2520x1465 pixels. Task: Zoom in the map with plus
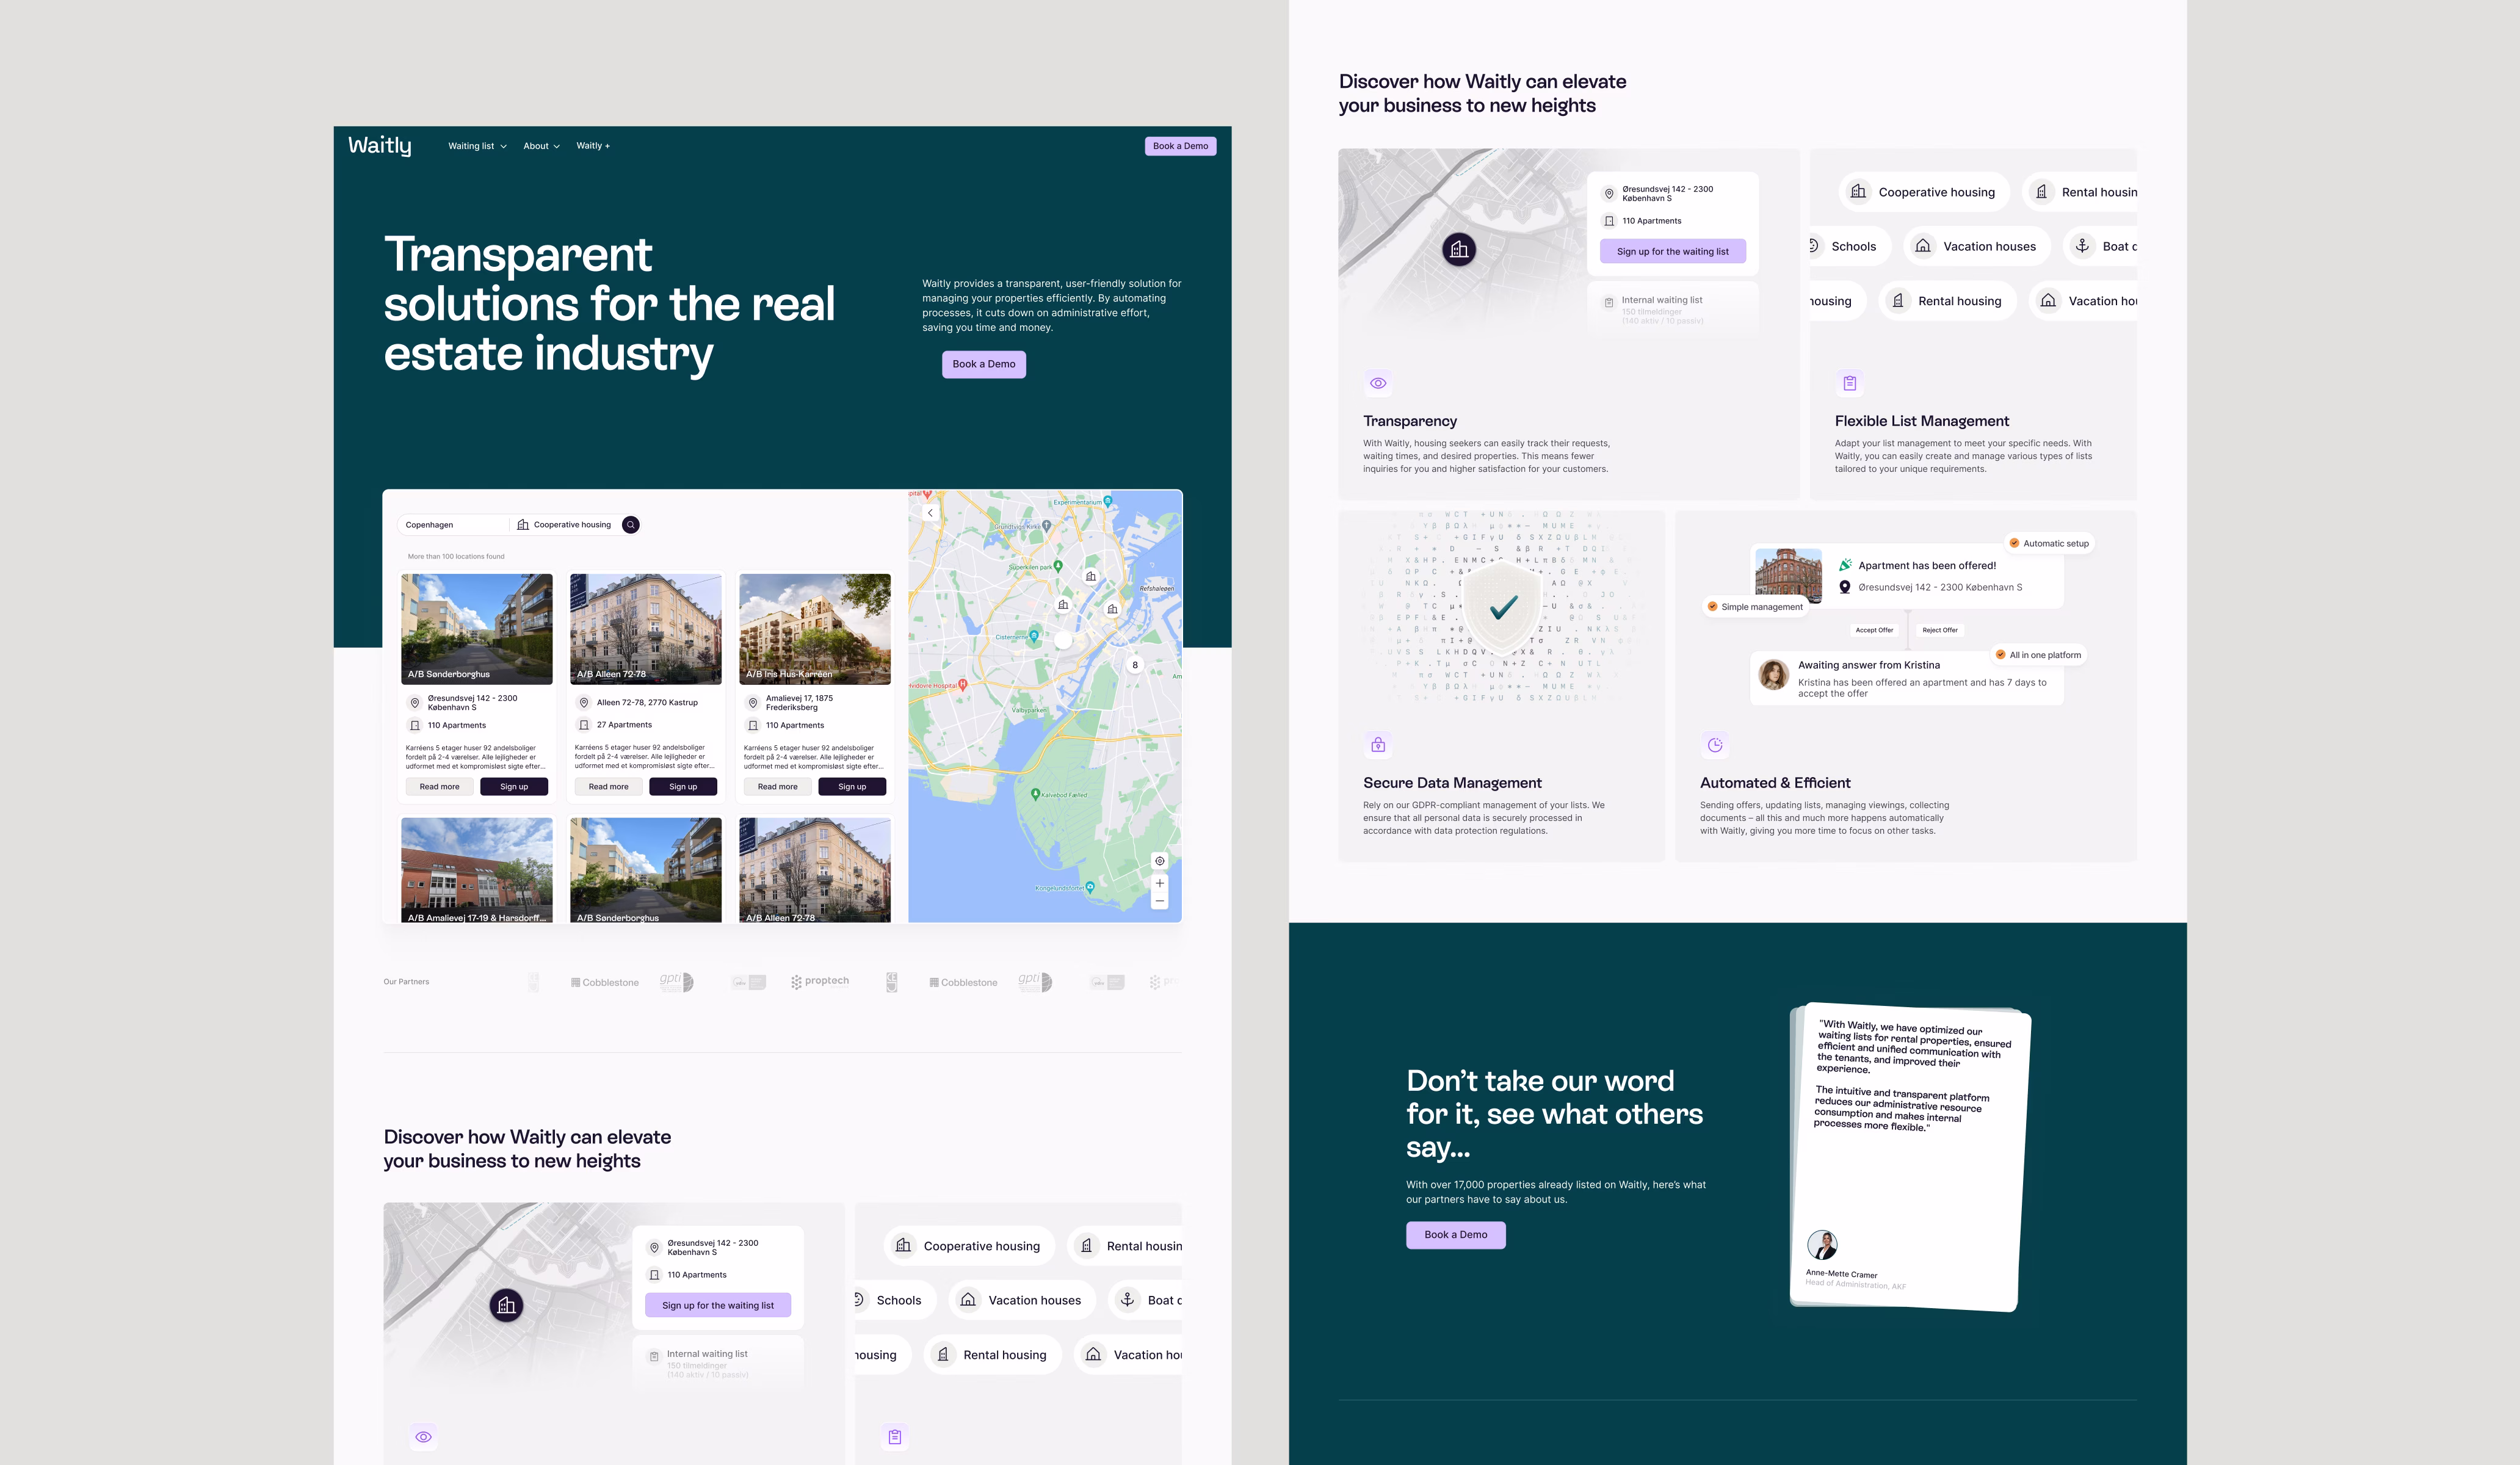pyautogui.click(x=1160, y=883)
